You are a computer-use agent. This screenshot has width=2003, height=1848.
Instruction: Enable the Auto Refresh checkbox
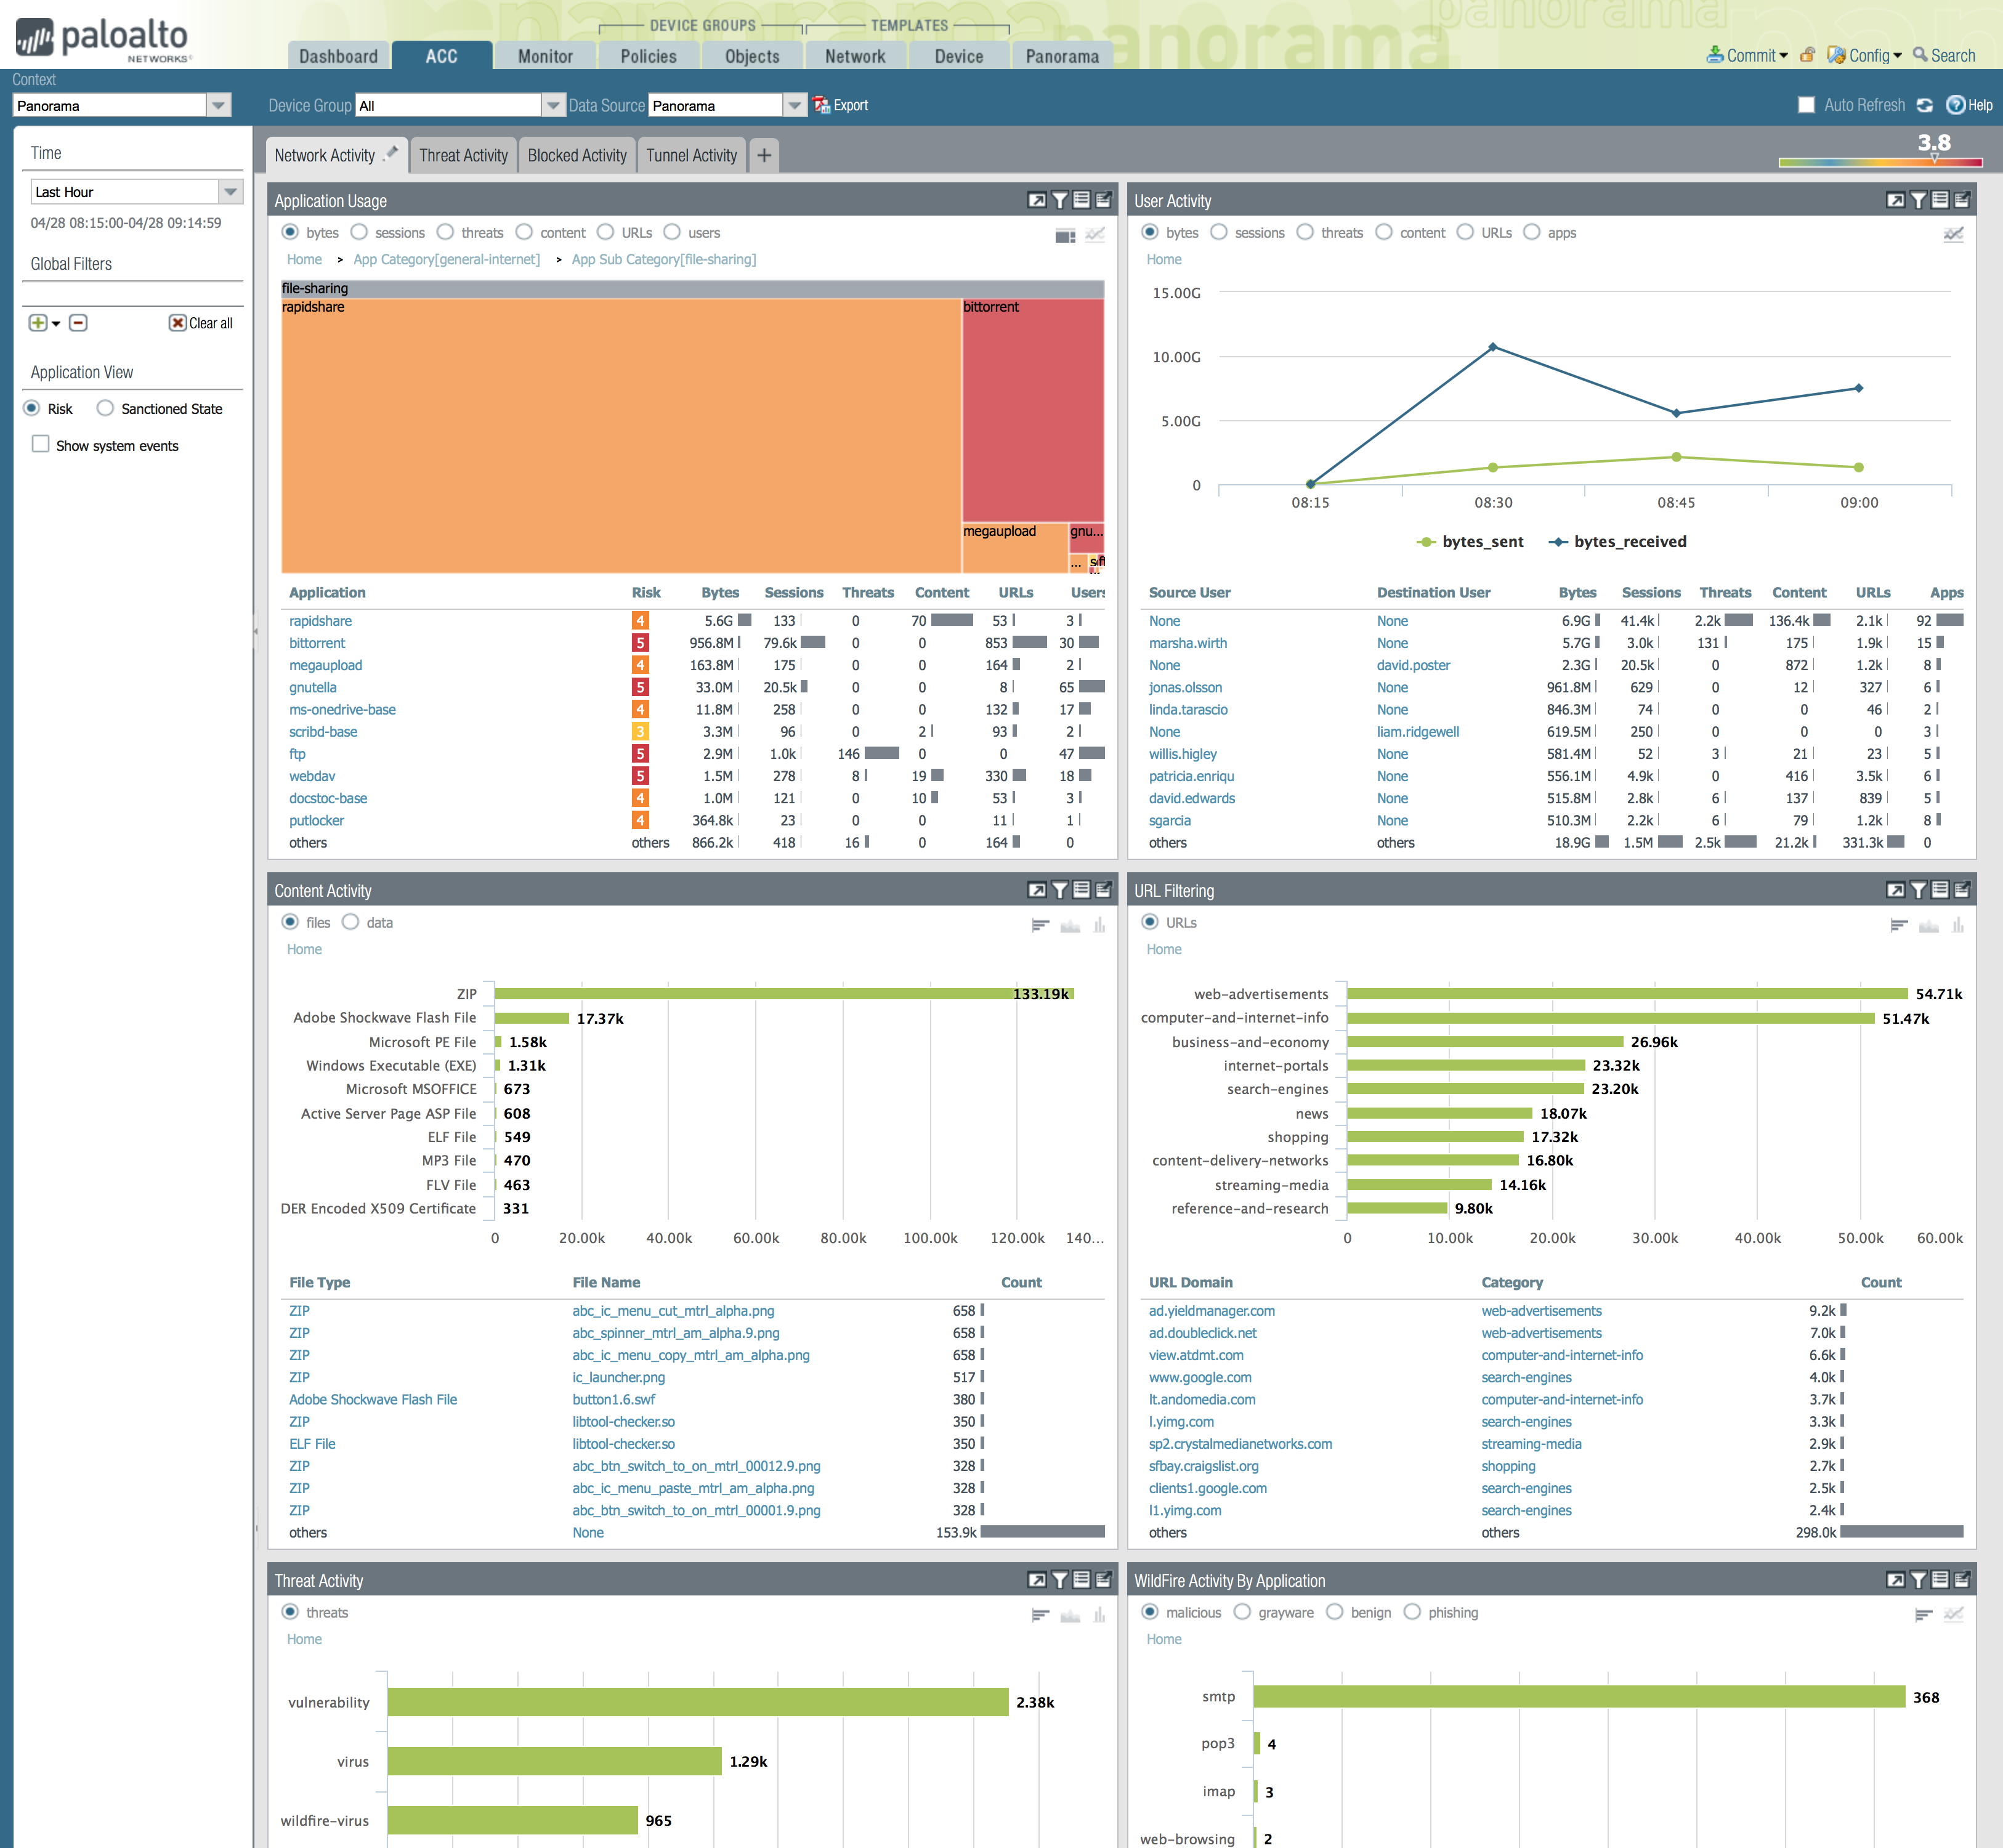(x=1806, y=105)
